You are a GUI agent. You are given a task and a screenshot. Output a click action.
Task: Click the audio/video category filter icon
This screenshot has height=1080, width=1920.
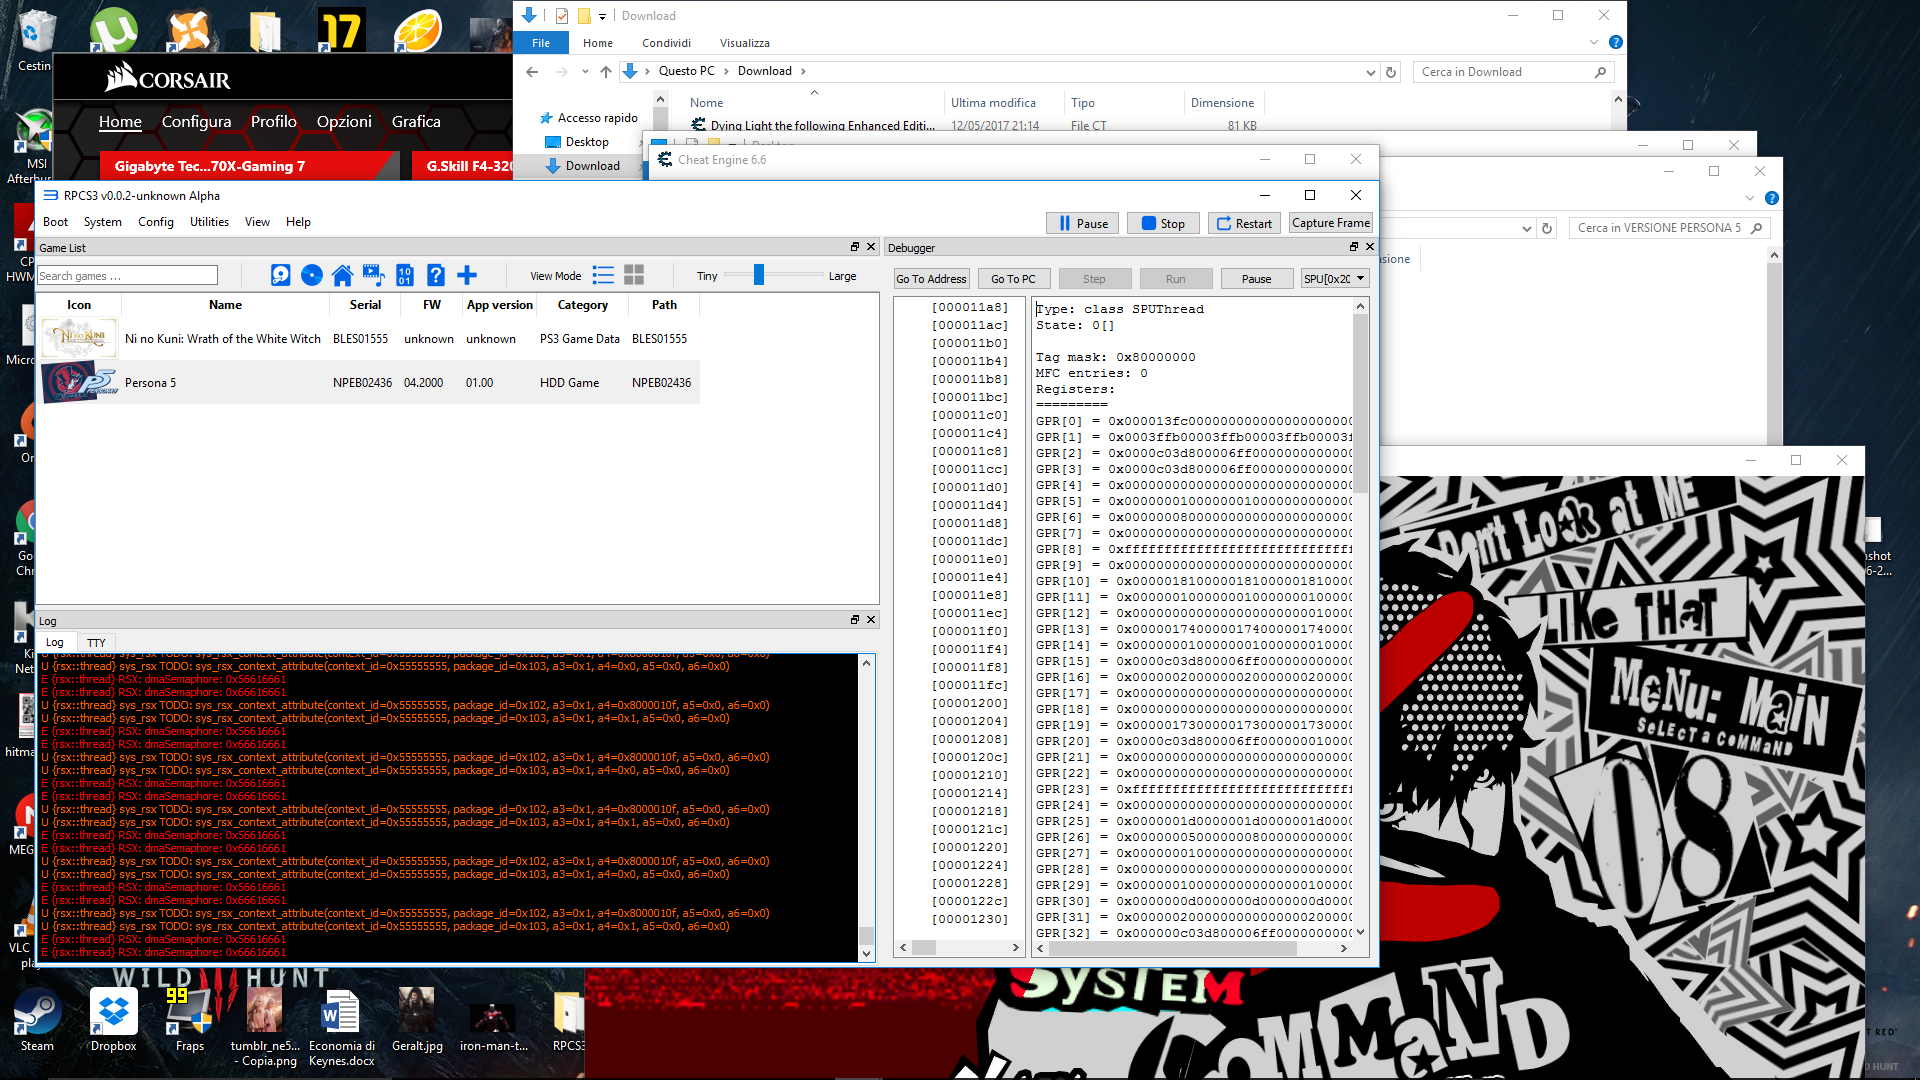tap(373, 275)
